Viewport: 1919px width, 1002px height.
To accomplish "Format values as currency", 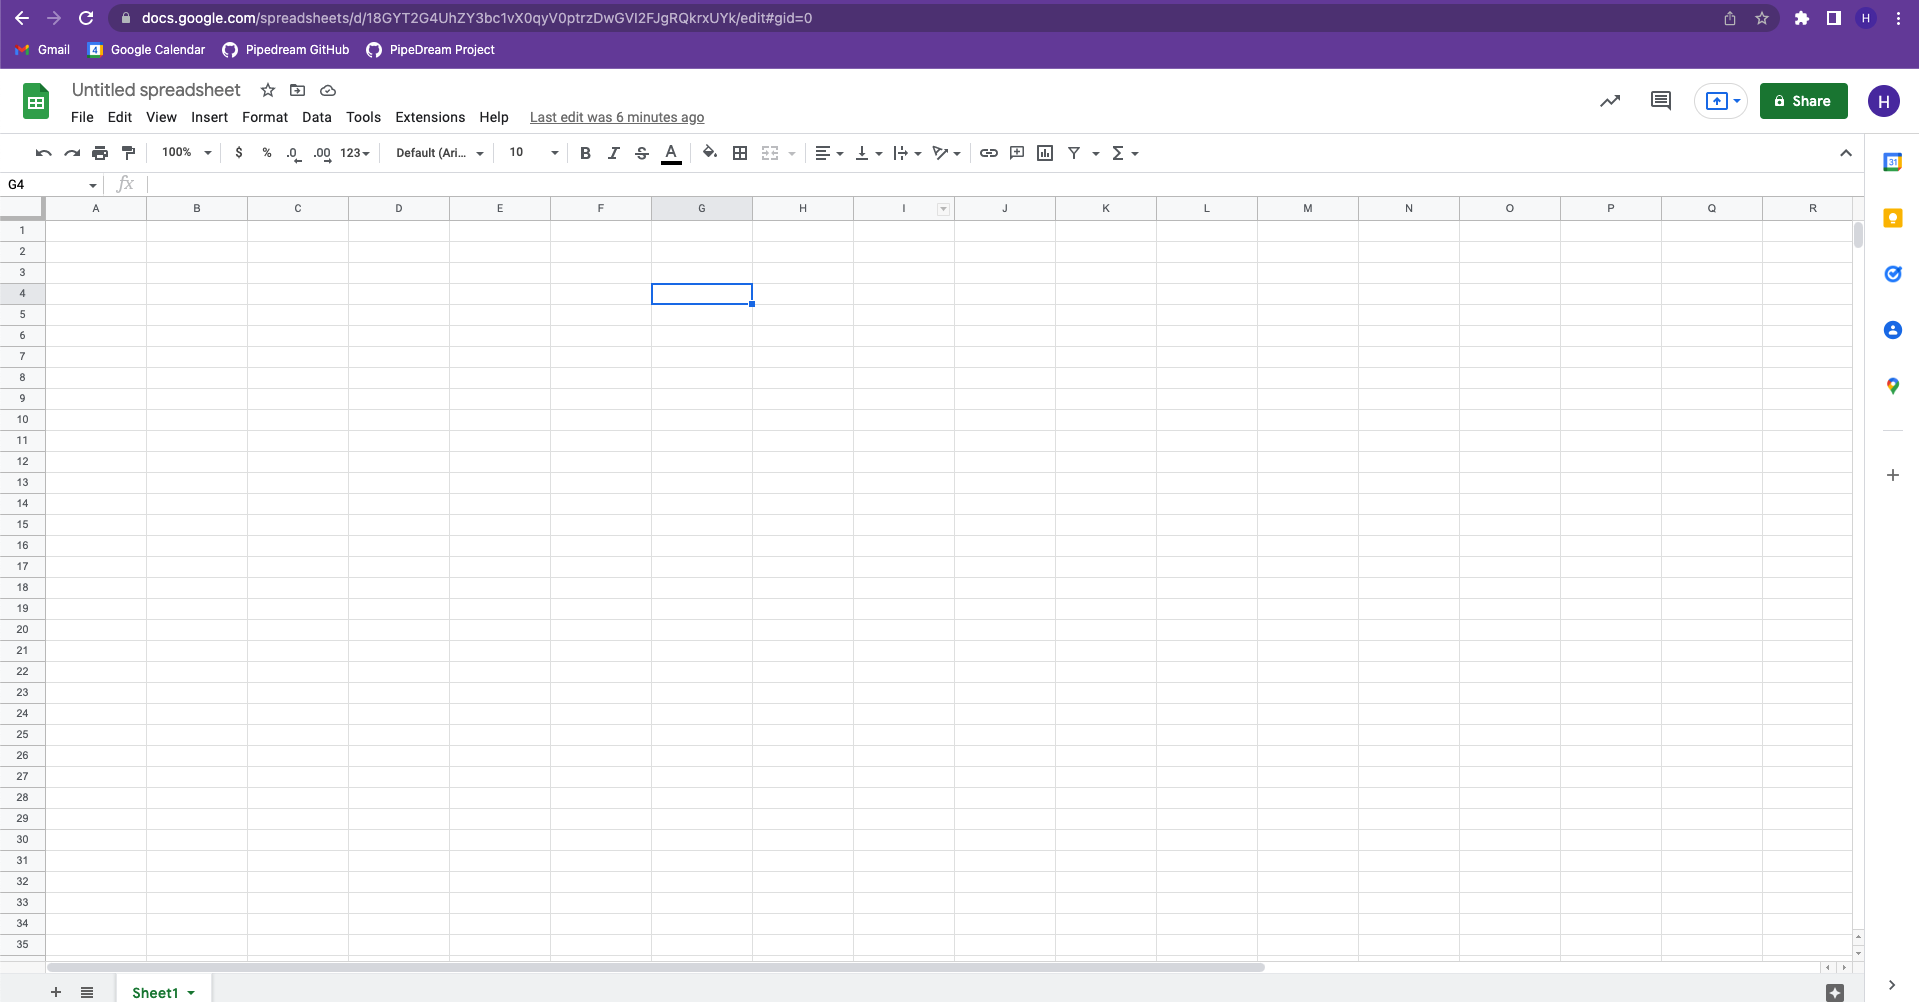I will pos(239,153).
